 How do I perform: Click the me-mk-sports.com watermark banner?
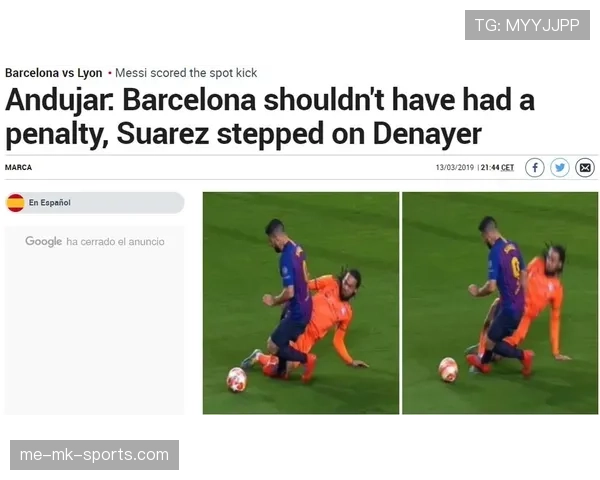coord(94,455)
